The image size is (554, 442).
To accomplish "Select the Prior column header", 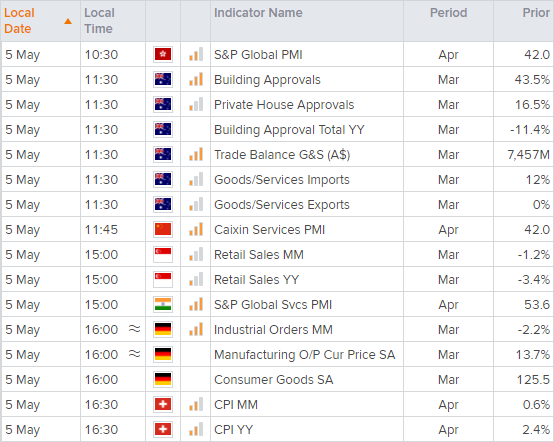I will point(536,13).
